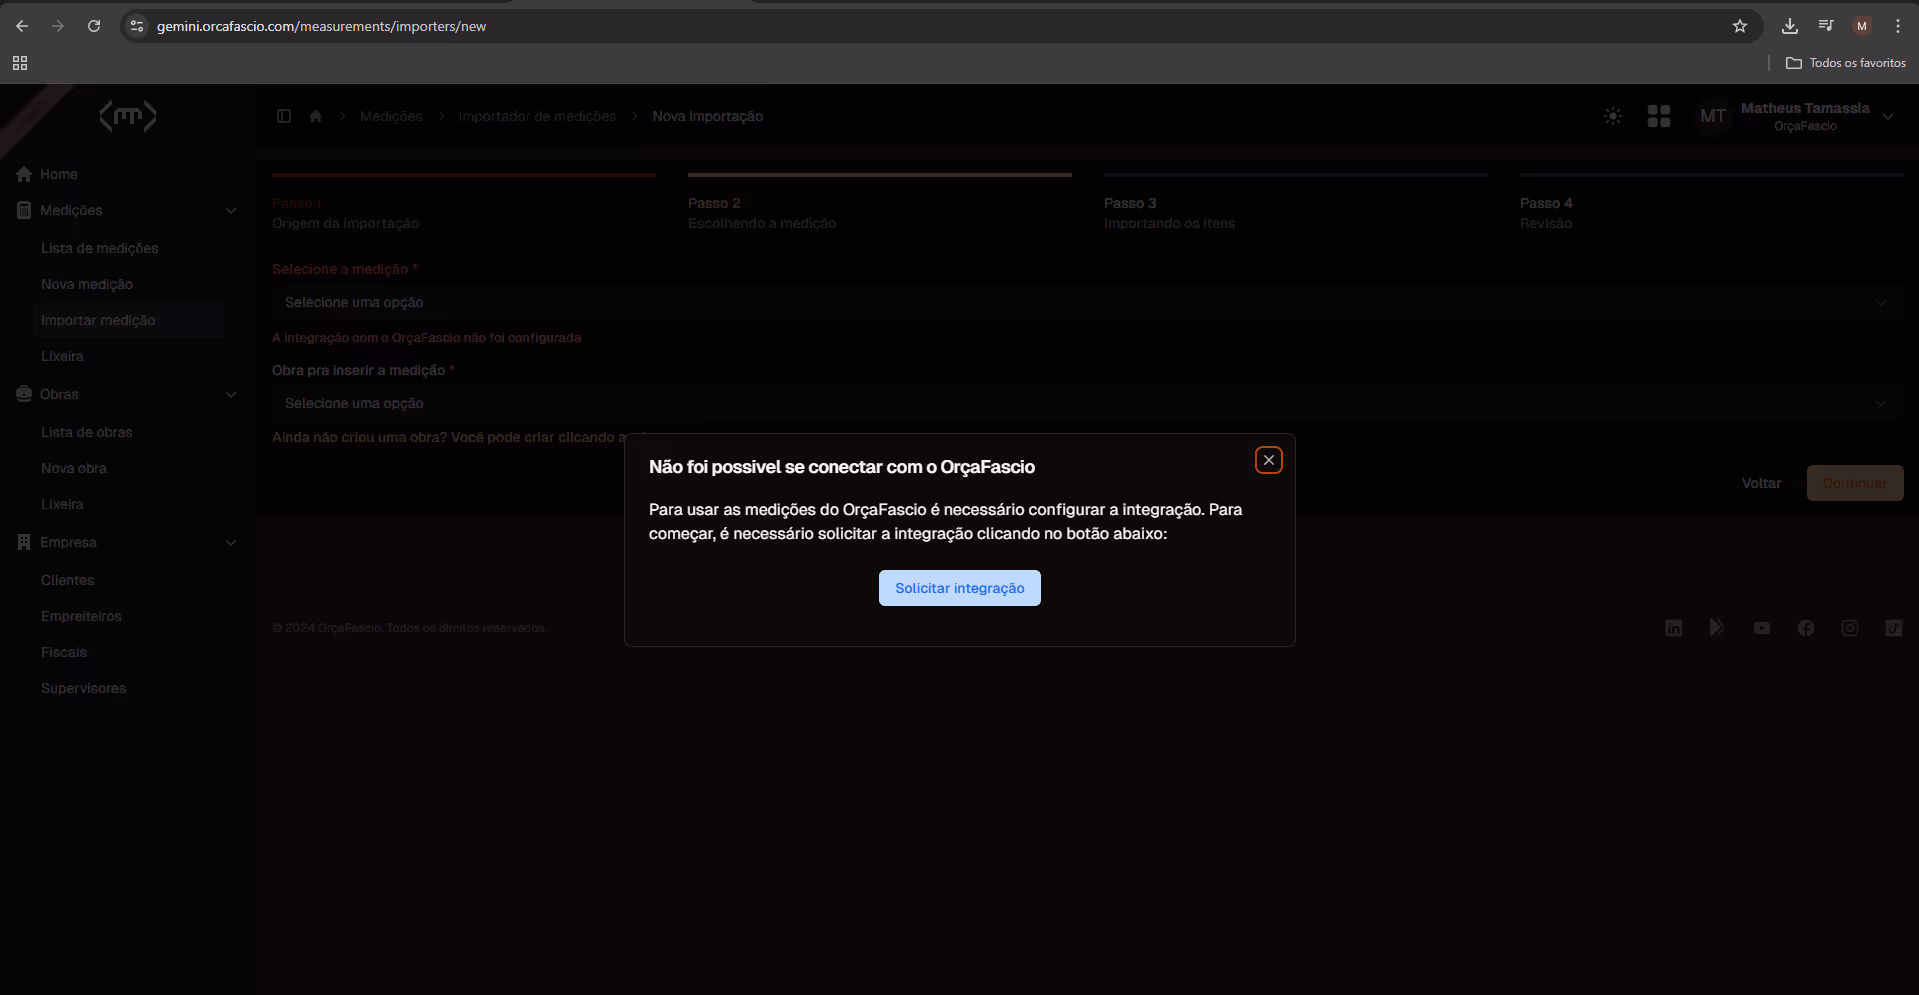Click the Continuar button
Viewport: 1919px width, 995px height.
click(1855, 483)
